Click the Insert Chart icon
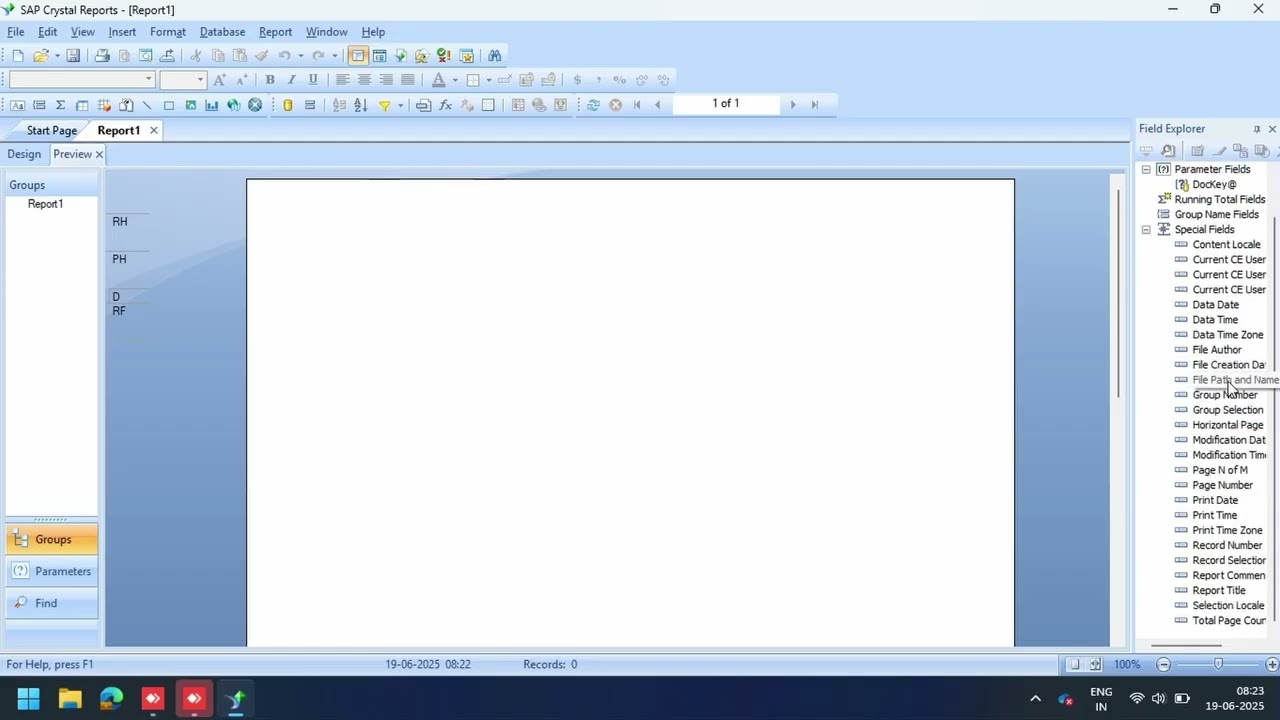This screenshot has width=1280, height=720. coord(212,105)
